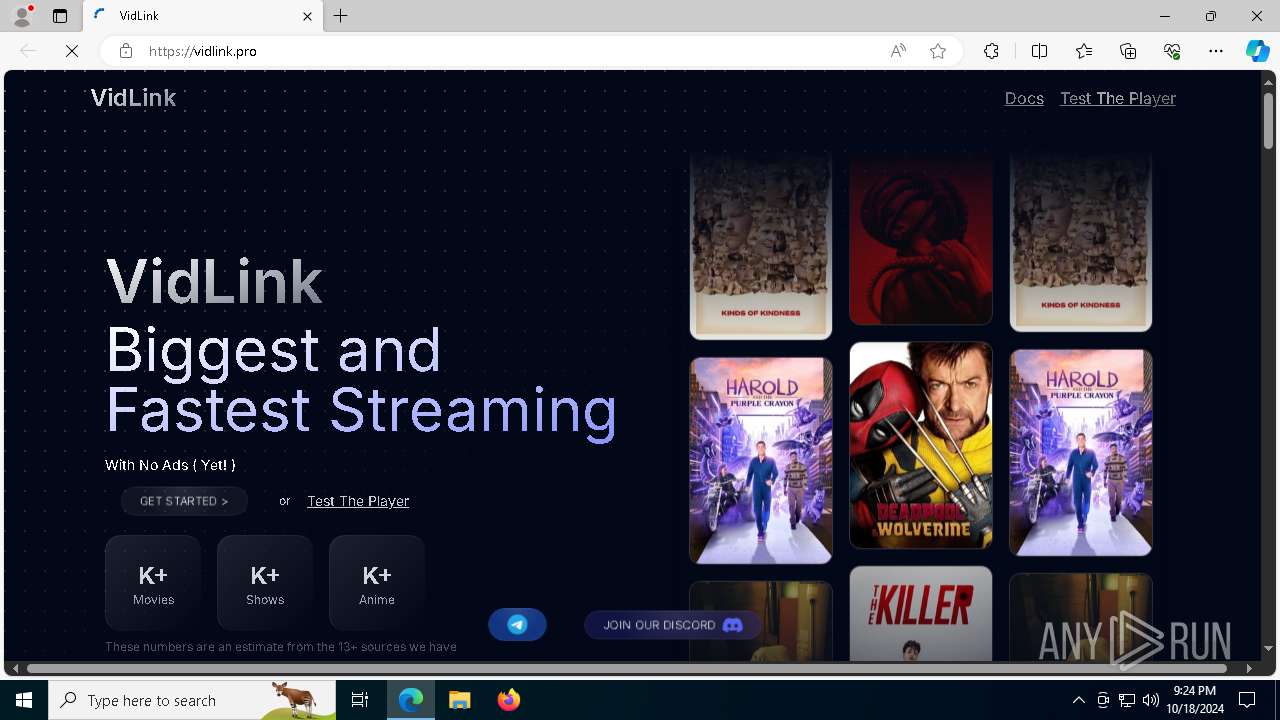The height and width of the screenshot is (720, 1280).
Task: Follow Test The Player link beside Get Started
Action: (x=358, y=501)
